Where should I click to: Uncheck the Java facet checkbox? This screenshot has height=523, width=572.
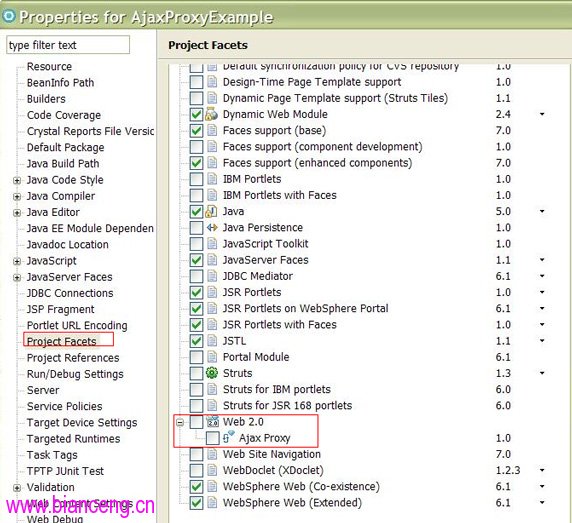click(196, 212)
